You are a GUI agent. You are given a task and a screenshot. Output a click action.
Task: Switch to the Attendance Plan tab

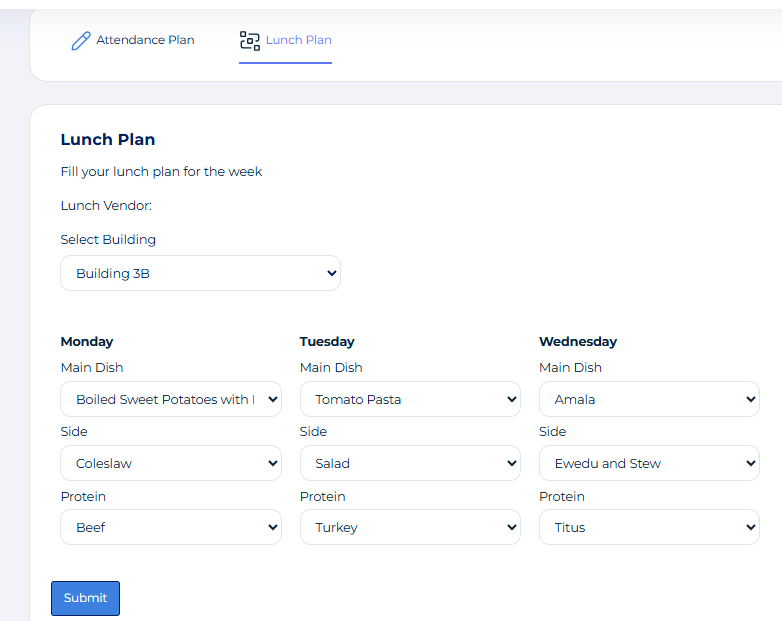pyautogui.click(x=145, y=40)
